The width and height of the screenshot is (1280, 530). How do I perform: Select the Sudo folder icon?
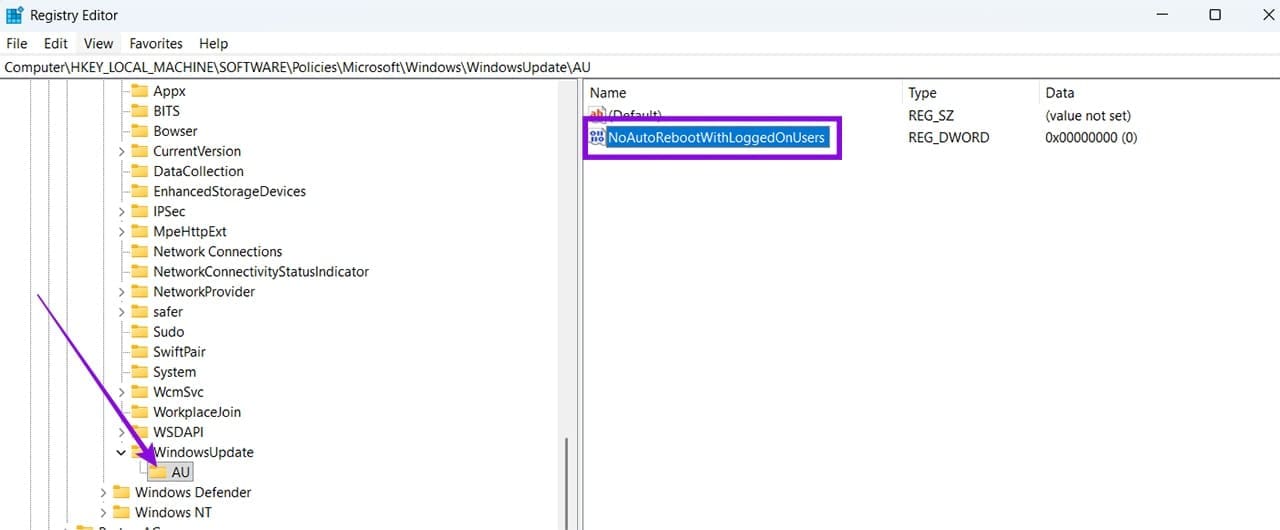[x=139, y=331]
